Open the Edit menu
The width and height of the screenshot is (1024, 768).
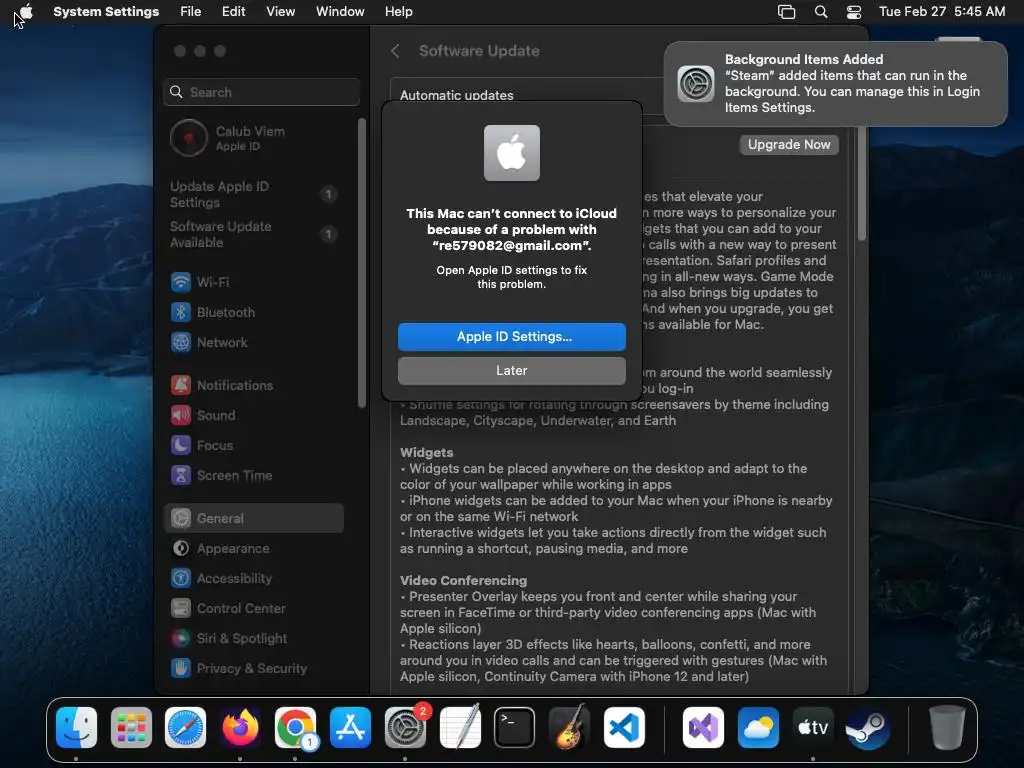pos(233,11)
